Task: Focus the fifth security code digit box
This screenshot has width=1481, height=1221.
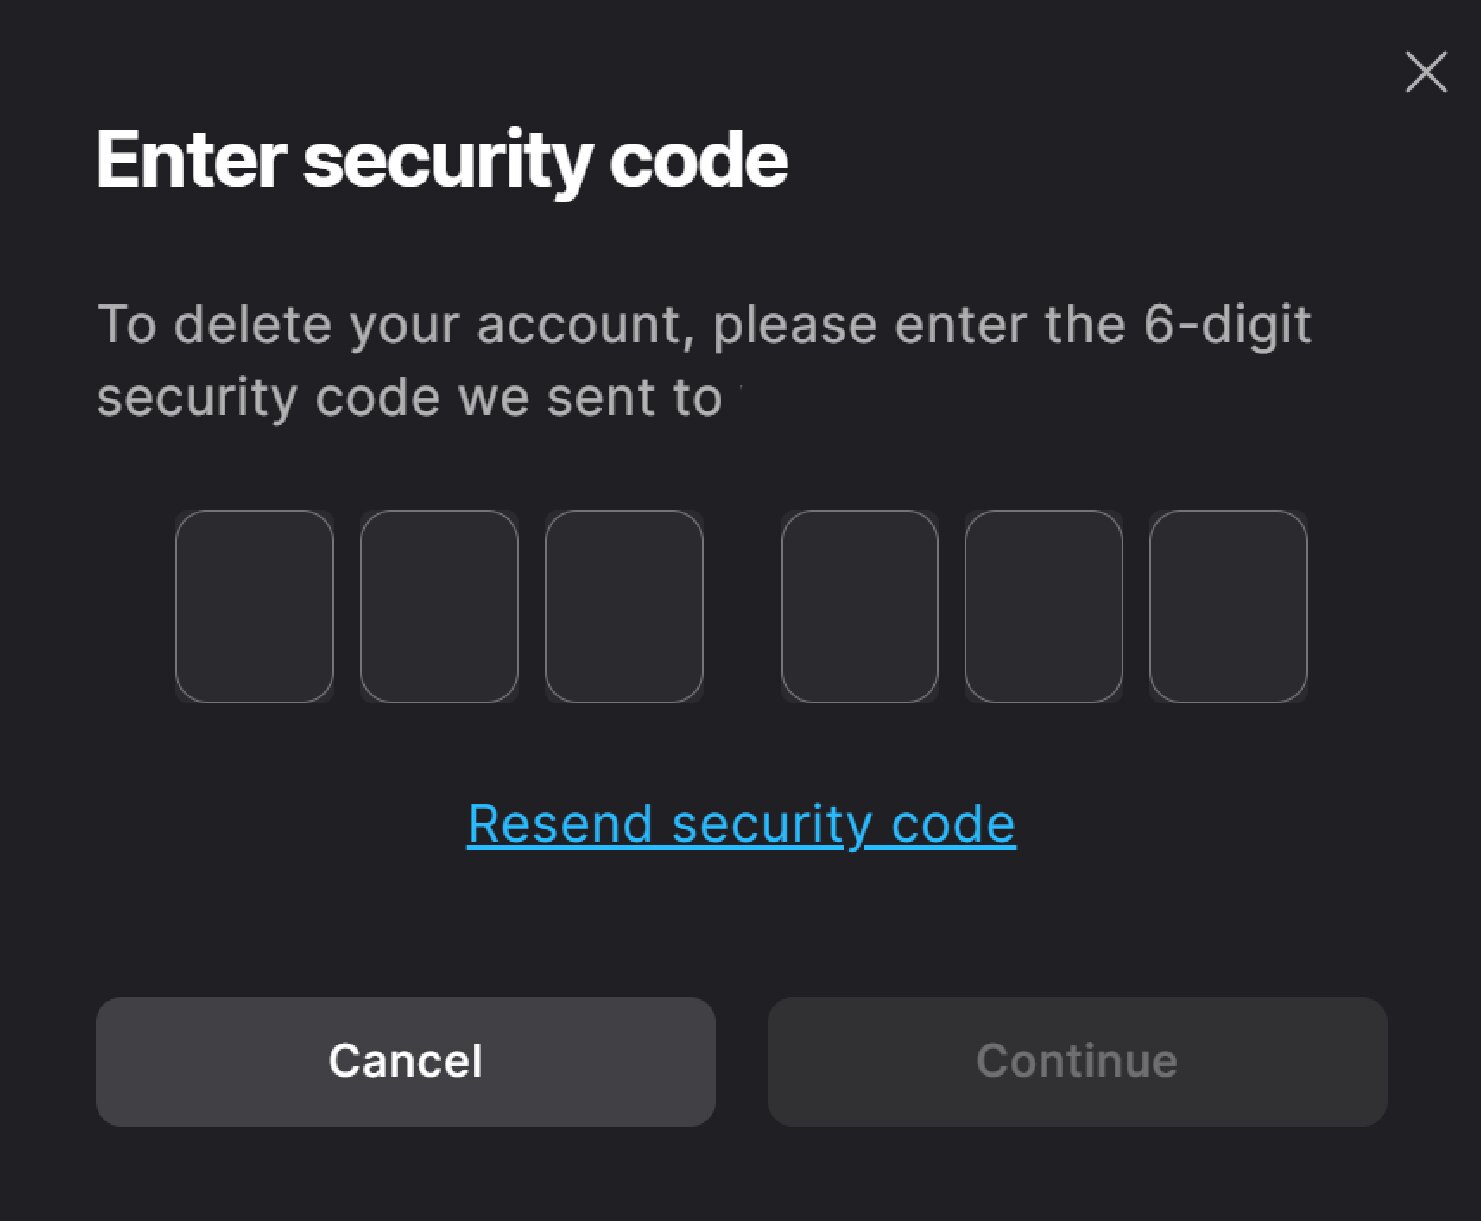Action: [x=1043, y=606]
